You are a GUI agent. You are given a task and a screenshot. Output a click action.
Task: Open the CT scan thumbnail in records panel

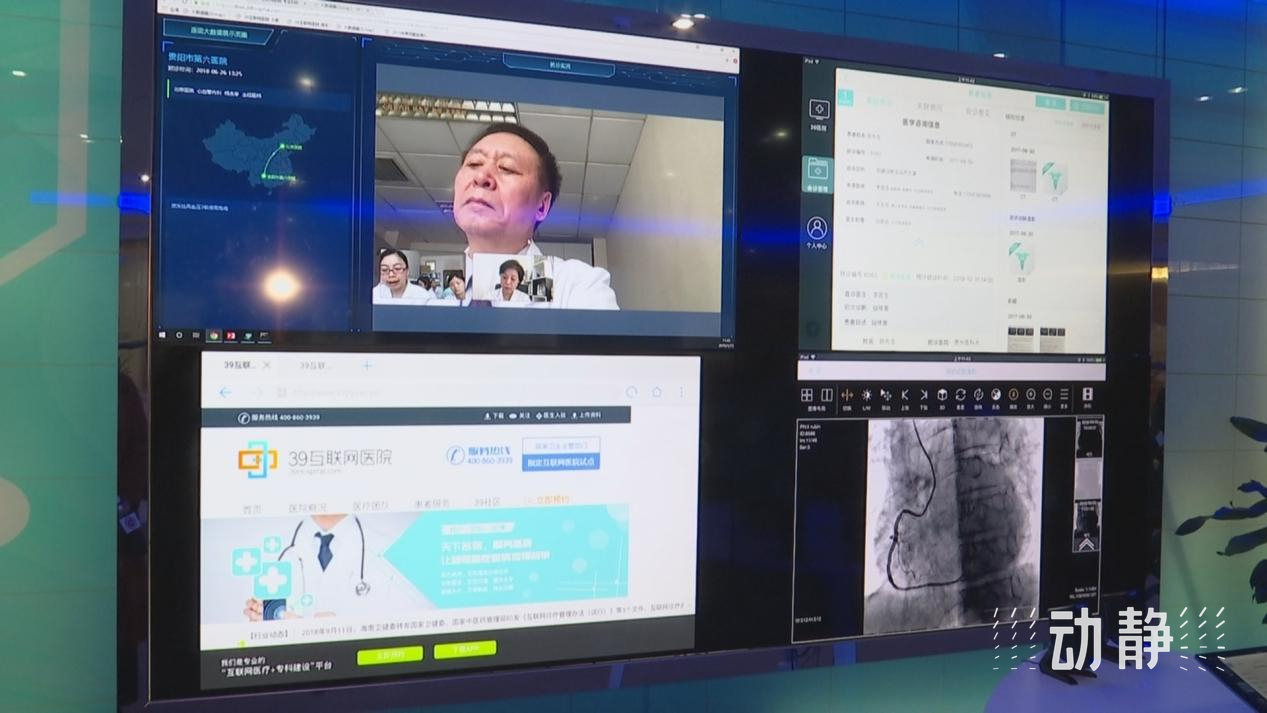point(1021,178)
